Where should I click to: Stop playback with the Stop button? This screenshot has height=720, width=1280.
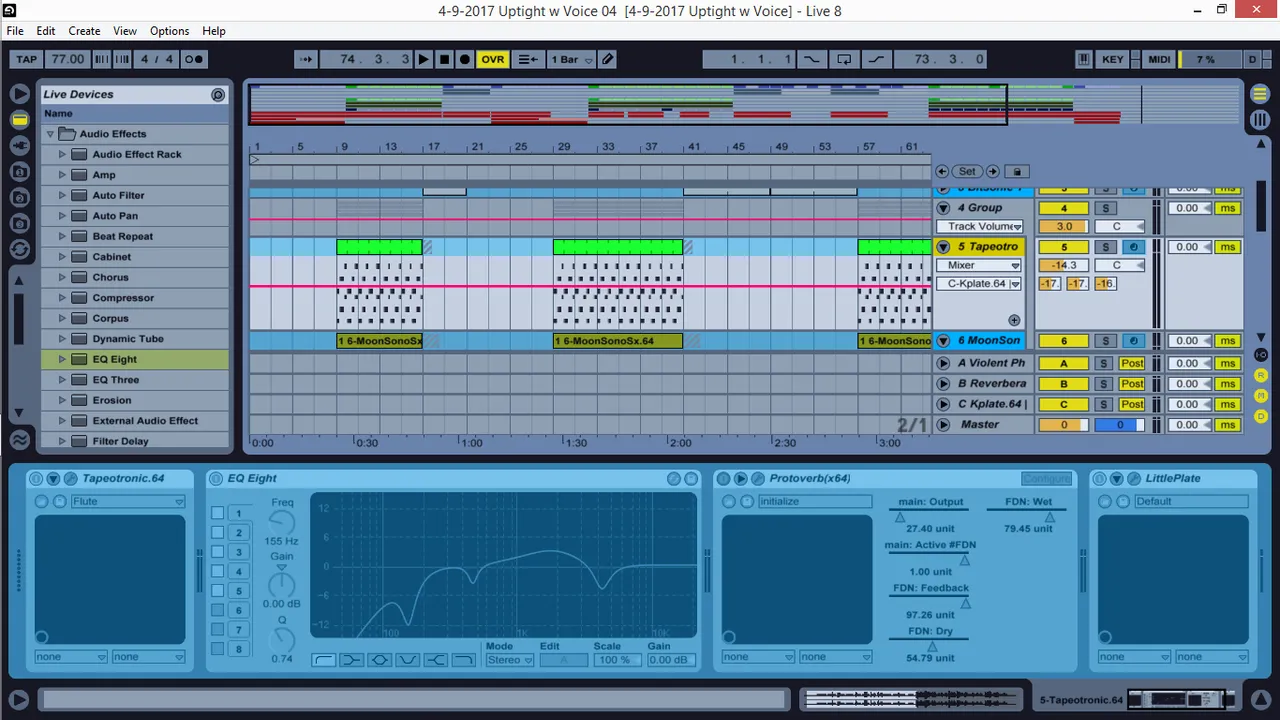tap(444, 59)
